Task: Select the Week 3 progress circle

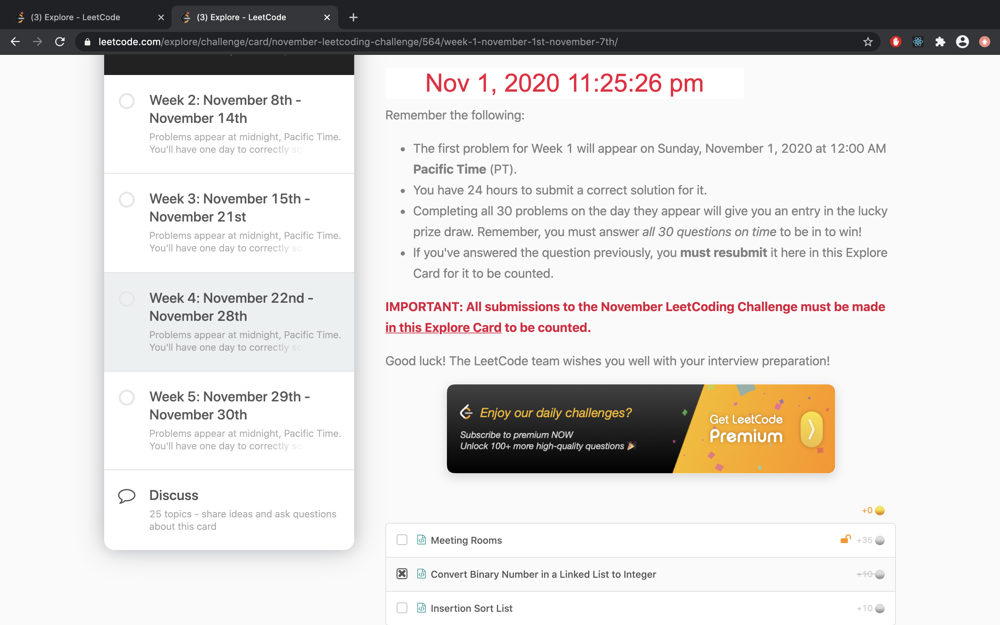Action: tap(127, 200)
